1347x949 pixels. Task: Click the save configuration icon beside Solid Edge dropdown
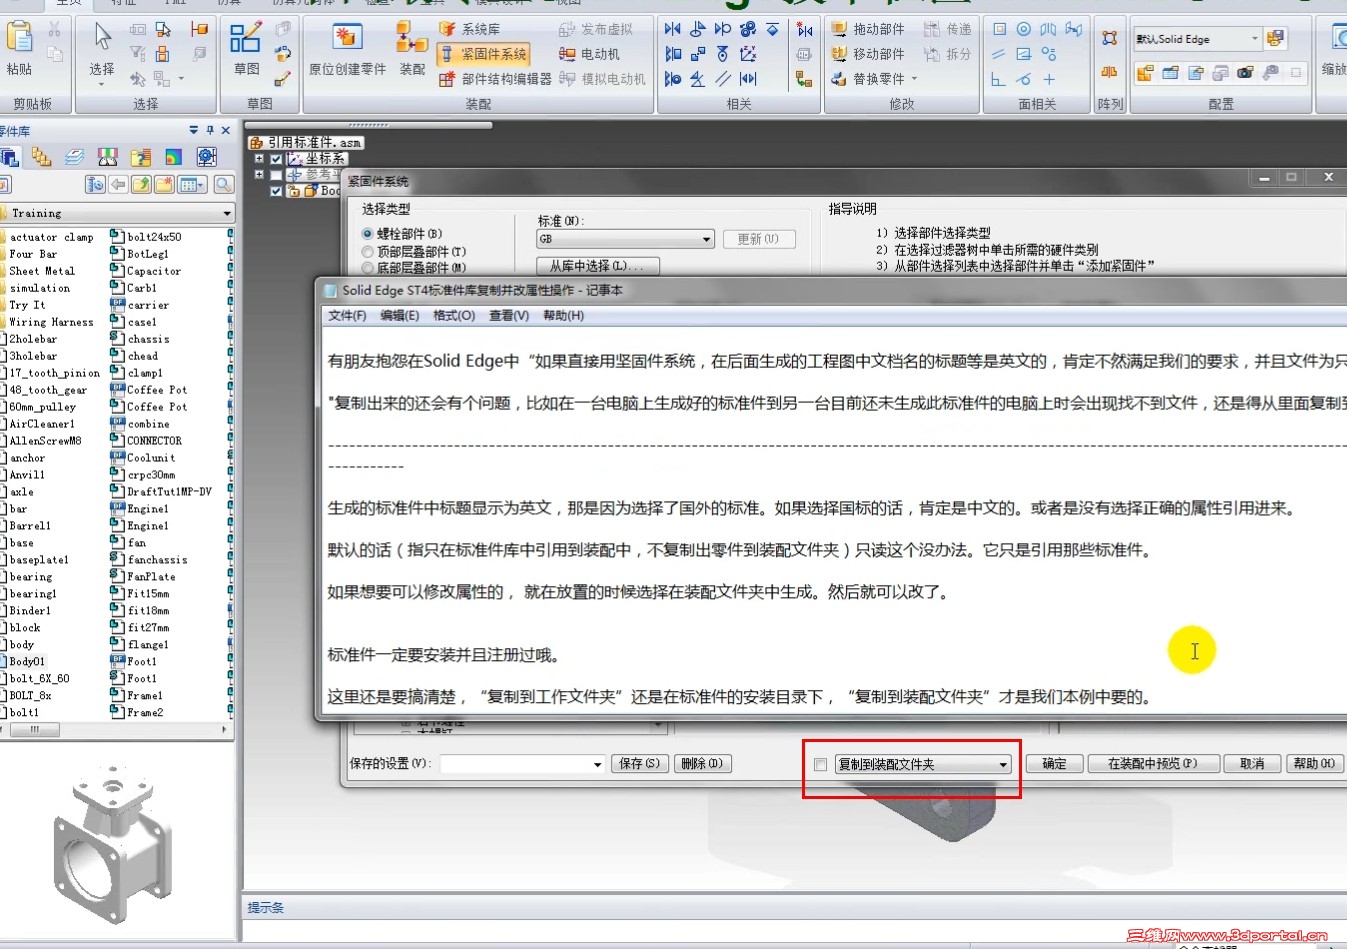[1275, 39]
